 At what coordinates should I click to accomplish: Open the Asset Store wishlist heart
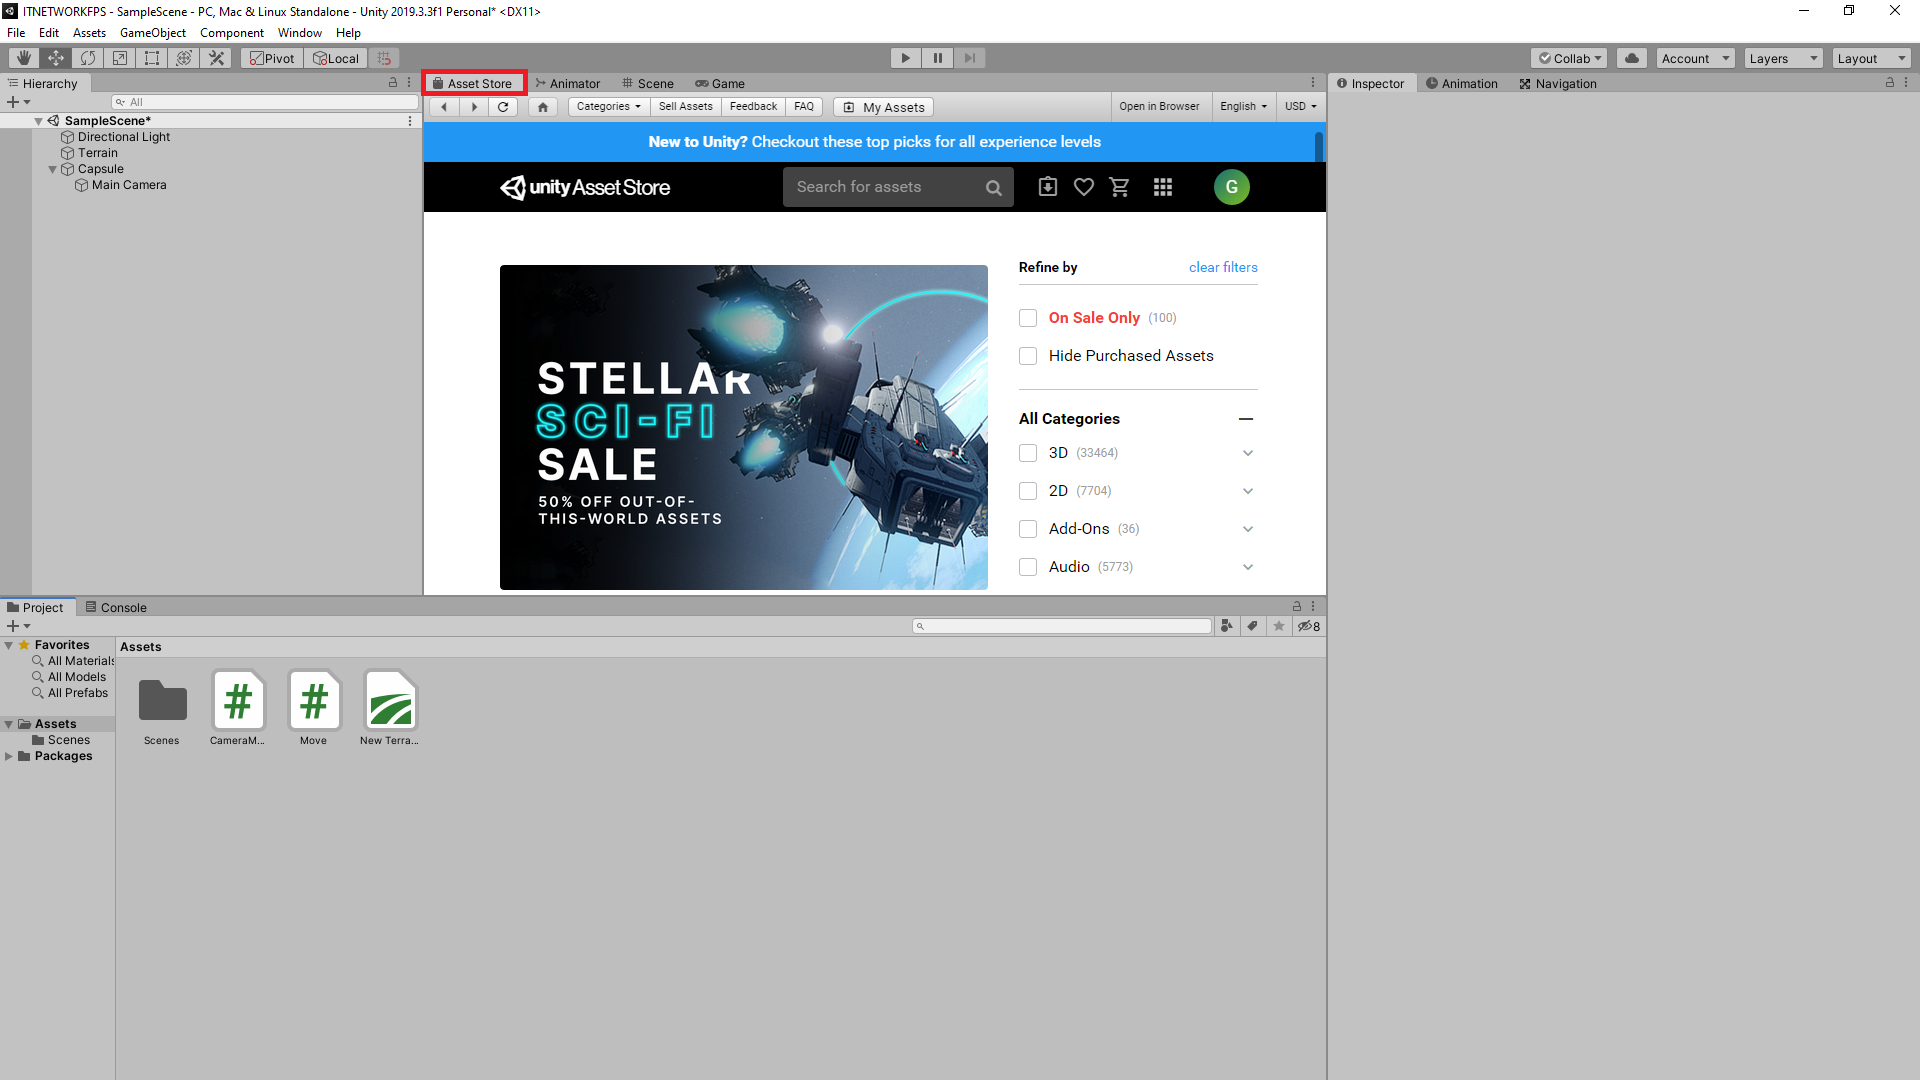(x=1083, y=187)
